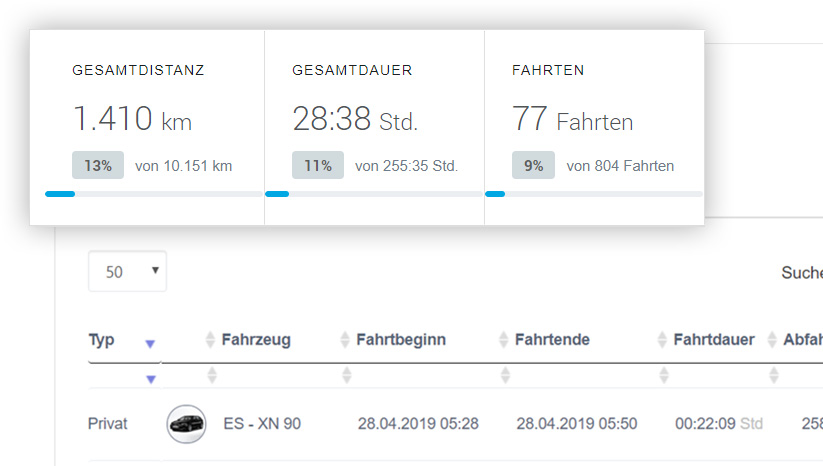Click the GESAMTDISTANZ card heading
Image resolution: width=823 pixels, height=466 pixels.
tap(139, 70)
